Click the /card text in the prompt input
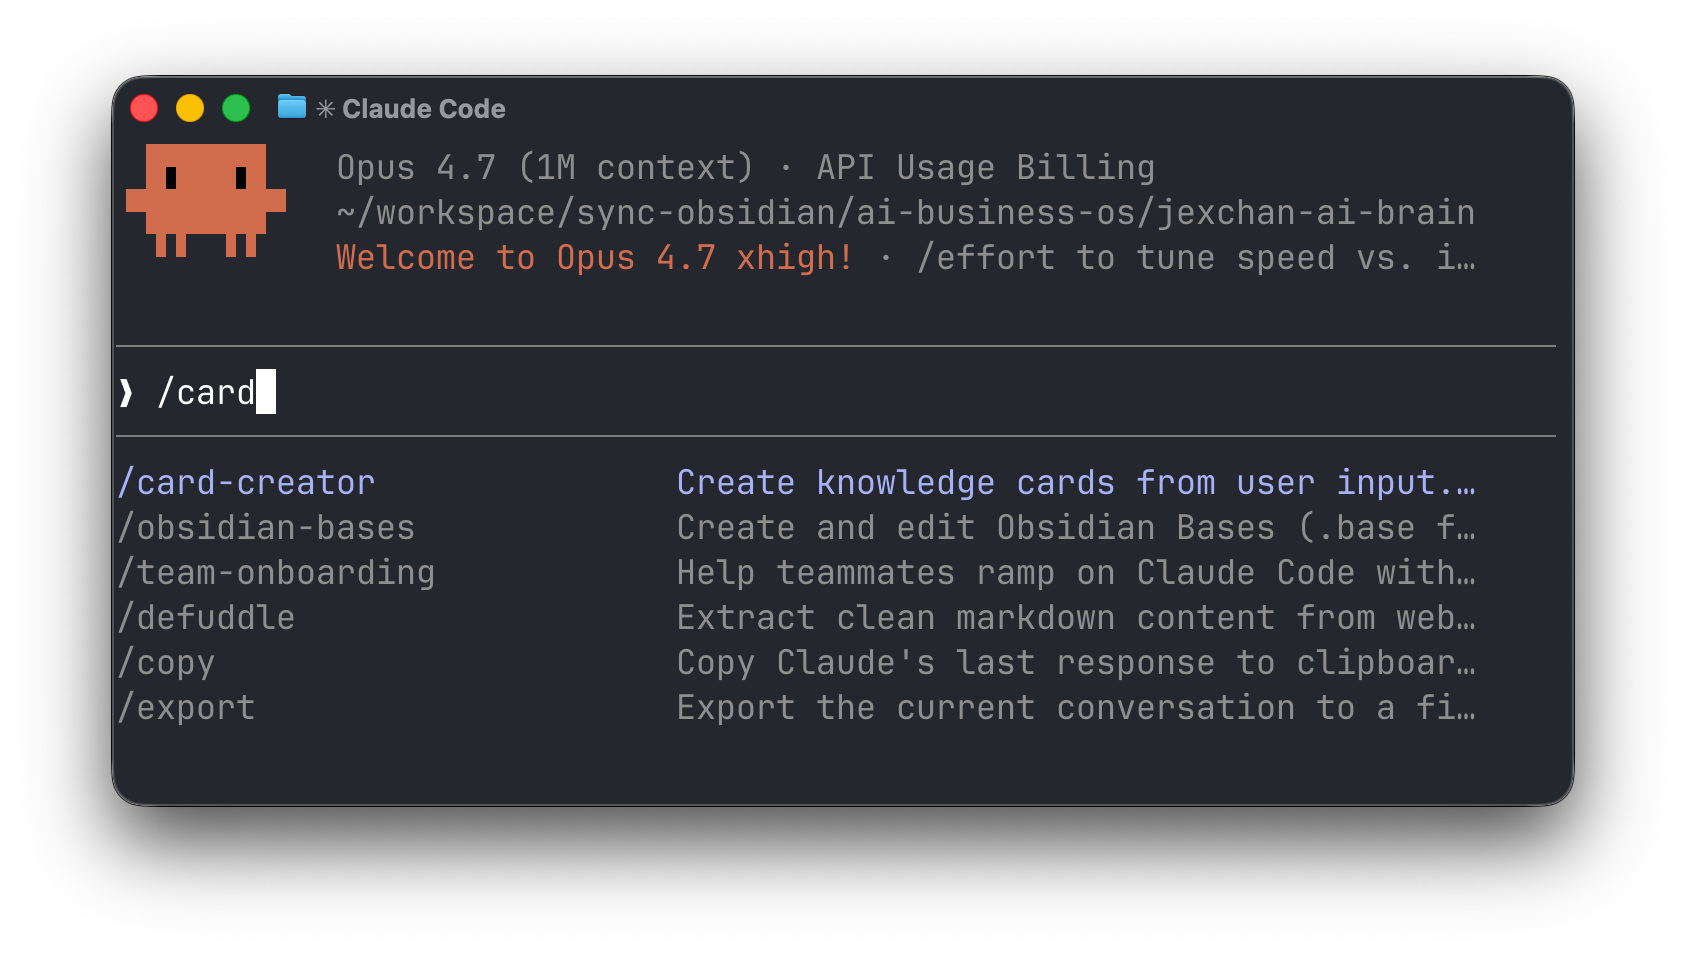This screenshot has height=954, width=1686. 206,392
